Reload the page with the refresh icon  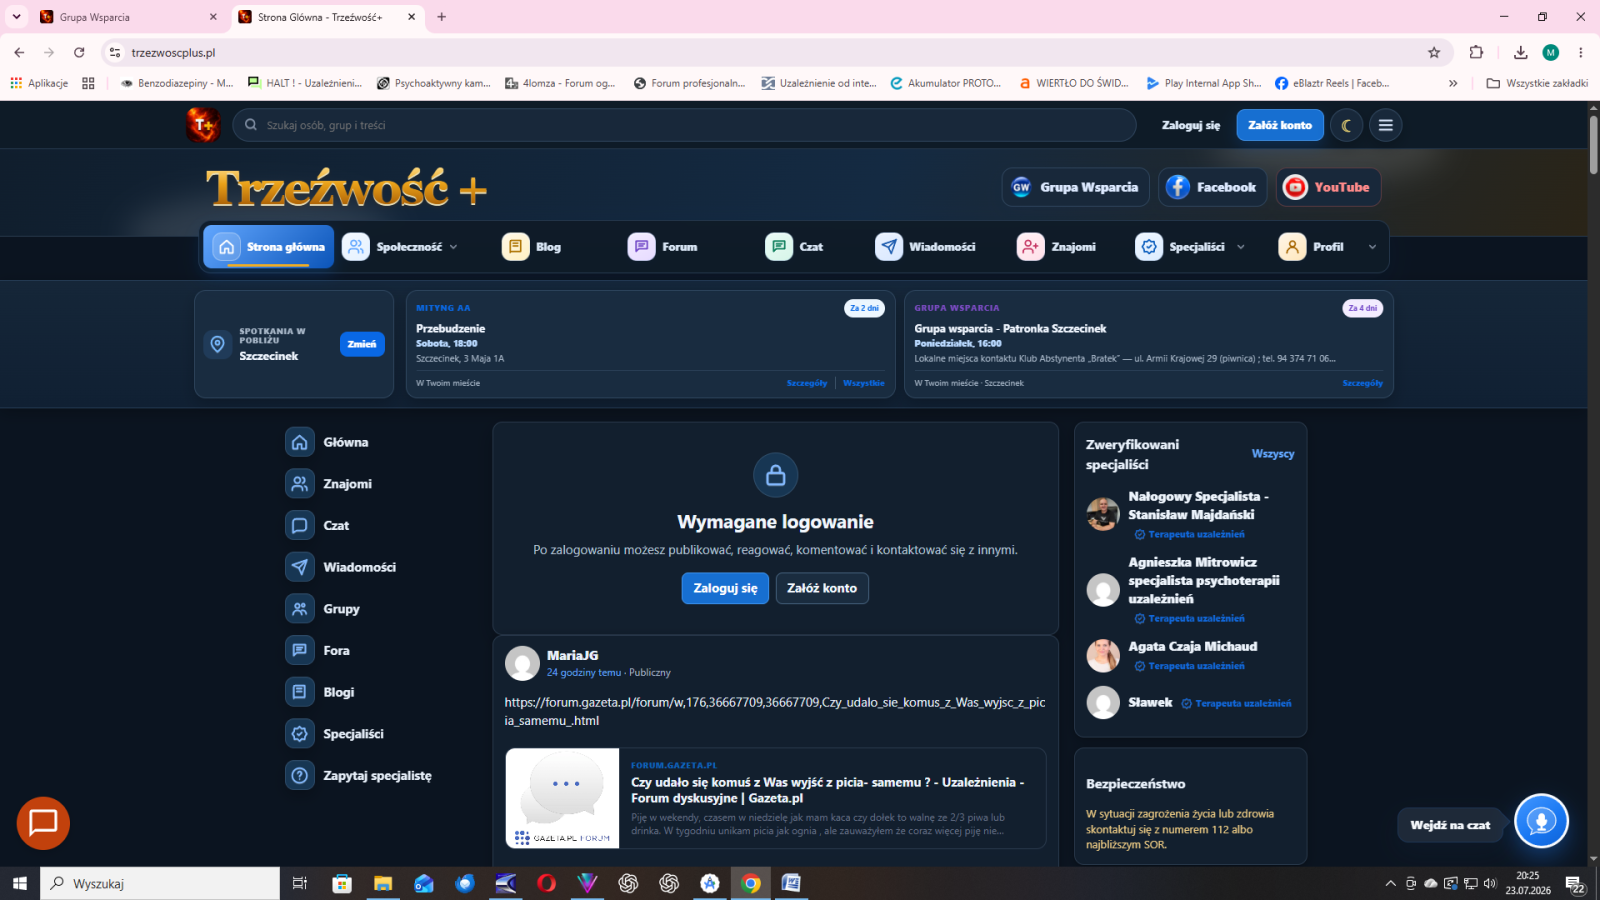[x=79, y=52]
